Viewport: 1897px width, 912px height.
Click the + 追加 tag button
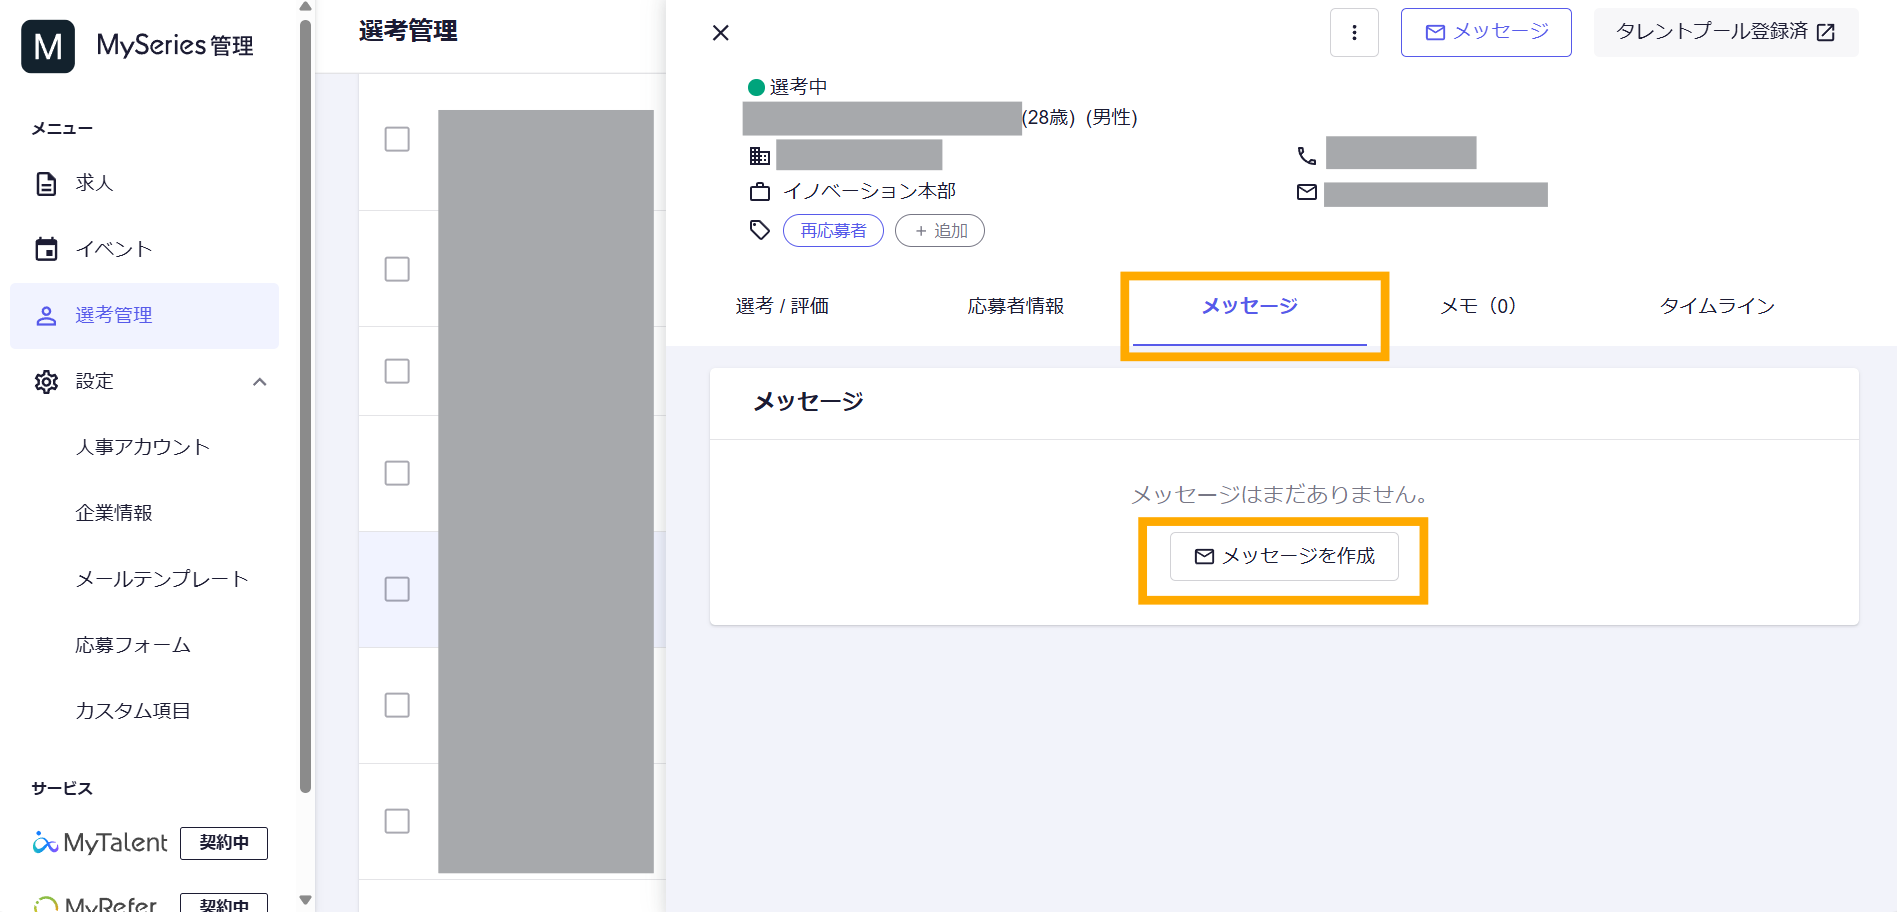coord(939,231)
